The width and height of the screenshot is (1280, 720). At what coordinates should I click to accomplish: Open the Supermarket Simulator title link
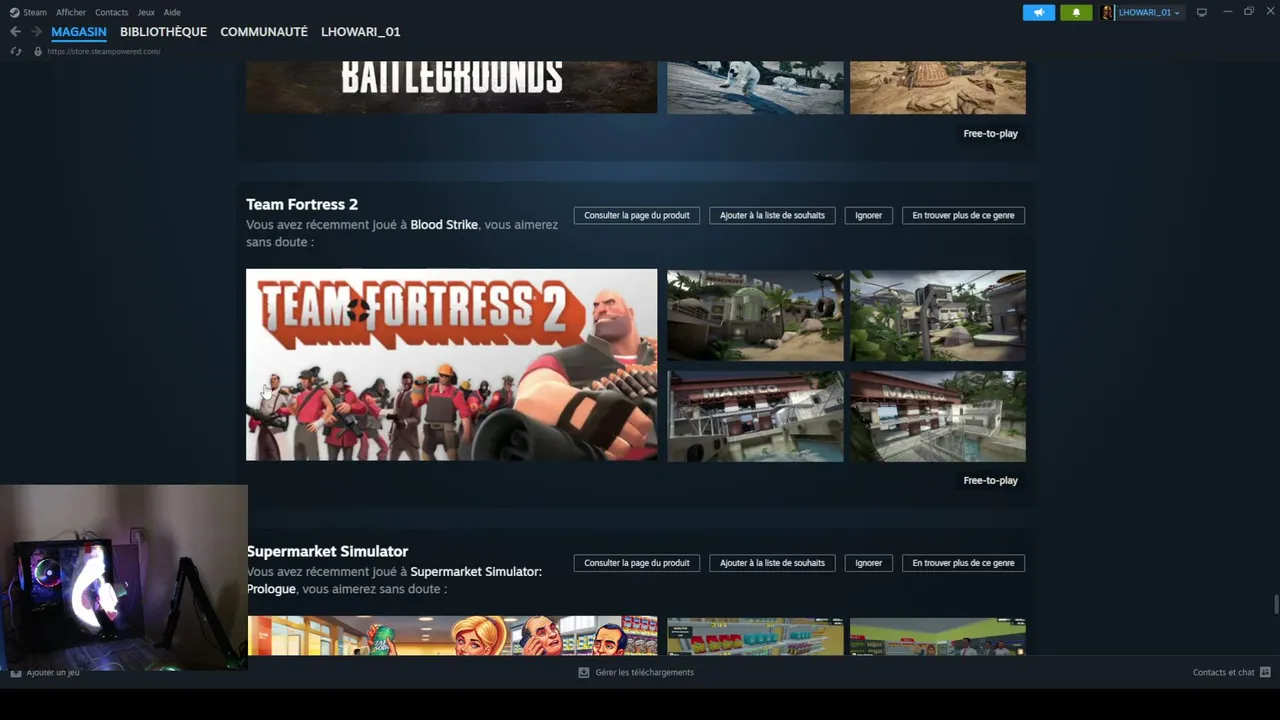[x=327, y=551]
